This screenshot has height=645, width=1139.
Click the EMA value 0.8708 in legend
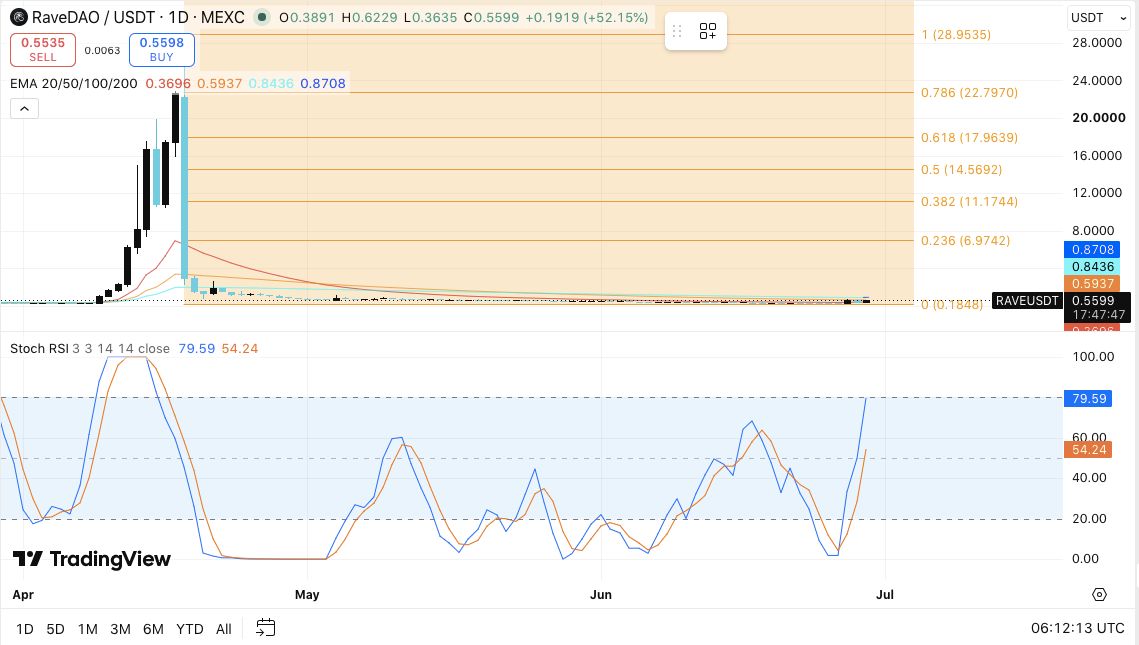323,84
